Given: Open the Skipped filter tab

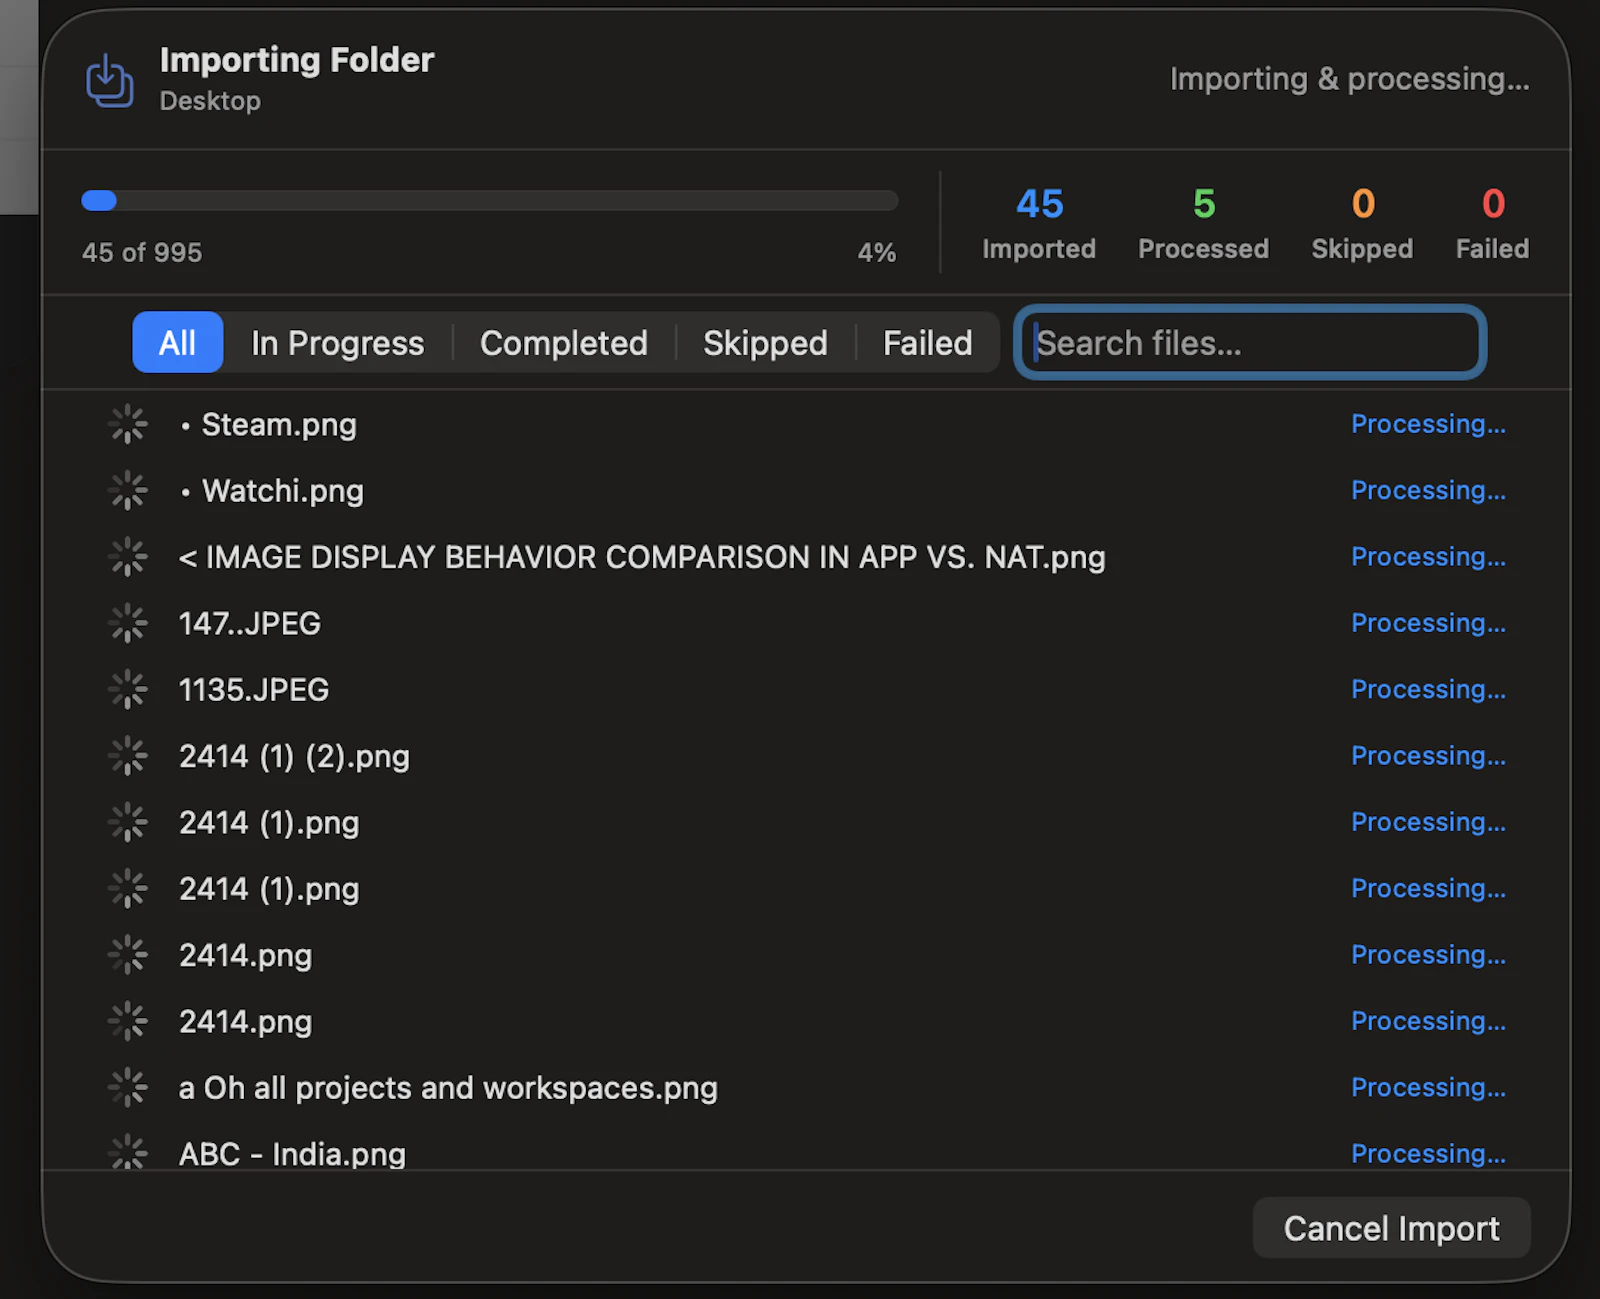Looking at the screenshot, I should (x=765, y=343).
